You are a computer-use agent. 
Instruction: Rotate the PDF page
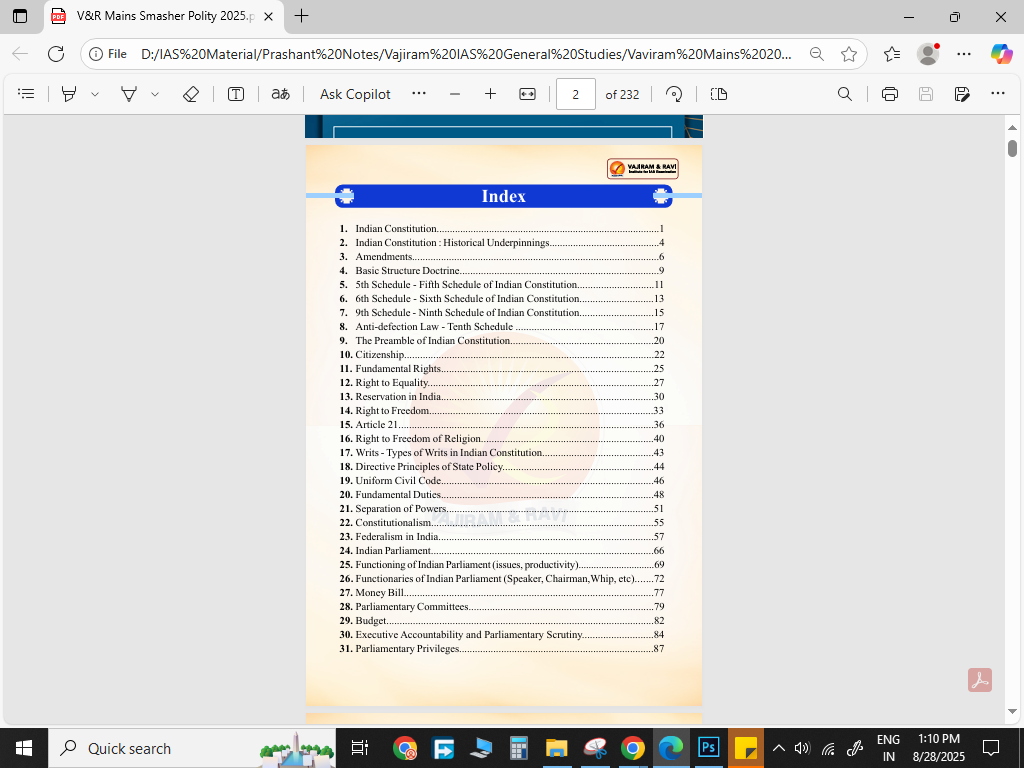[675, 94]
